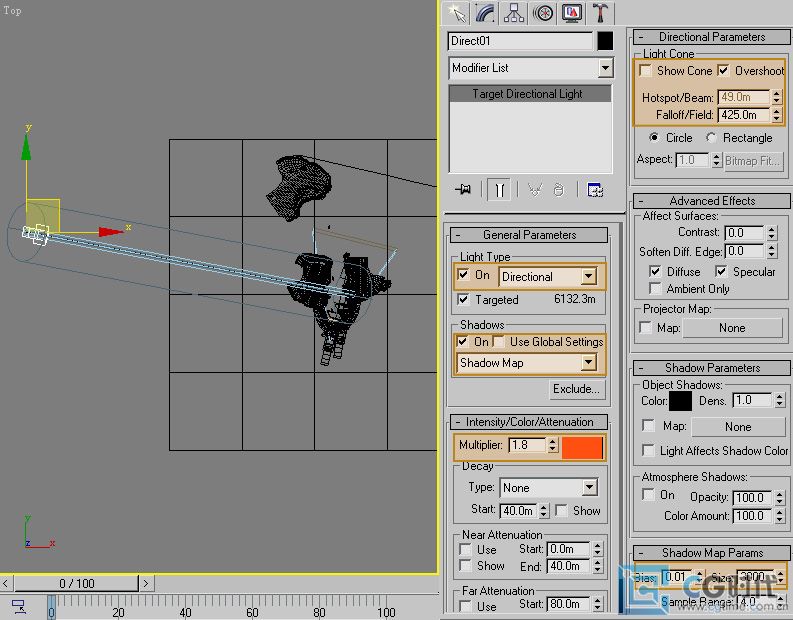Enable Projector Map checkbox
Image resolution: width=793 pixels, height=620 pixels.
645,327
